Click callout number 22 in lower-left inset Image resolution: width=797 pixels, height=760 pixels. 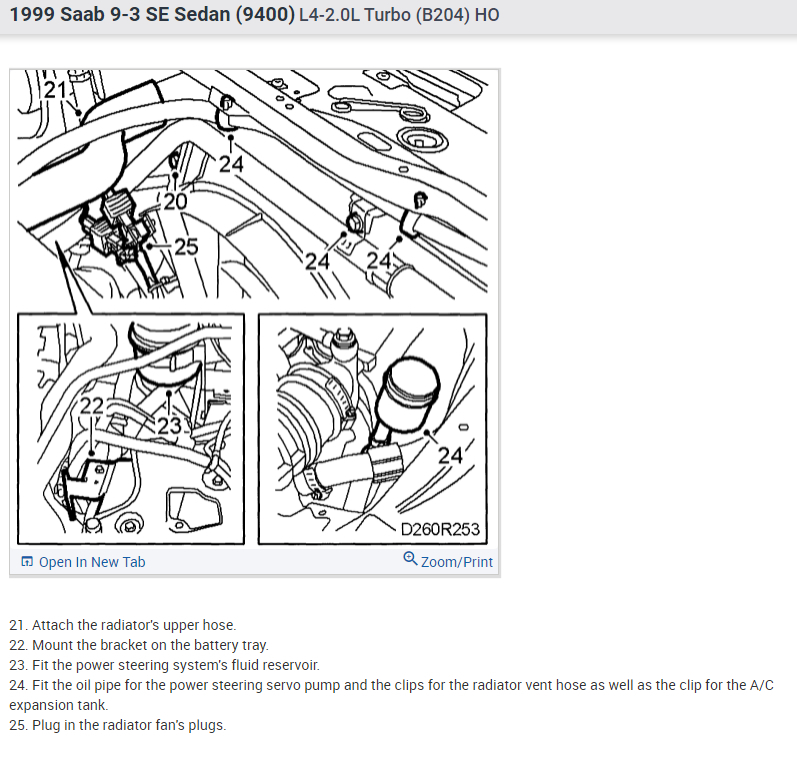point(92,406)
